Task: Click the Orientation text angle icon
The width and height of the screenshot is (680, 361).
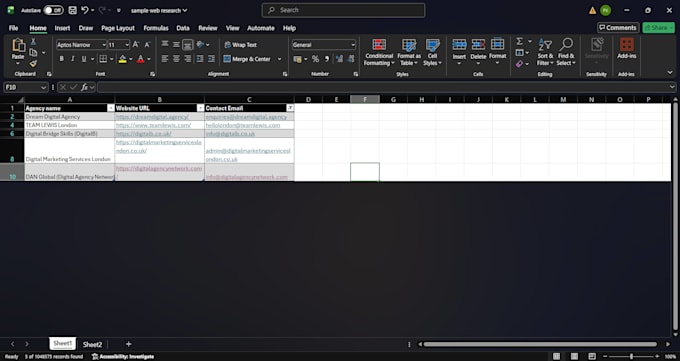Action: 200,44
